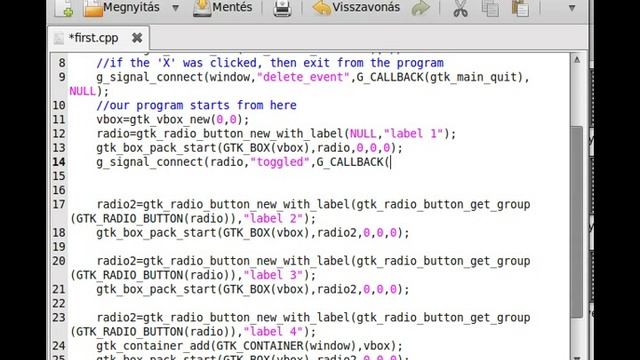Viewport: 640px width, 360px height.
Task: Click the vertical scrollbar thumb
Action: 577,222
